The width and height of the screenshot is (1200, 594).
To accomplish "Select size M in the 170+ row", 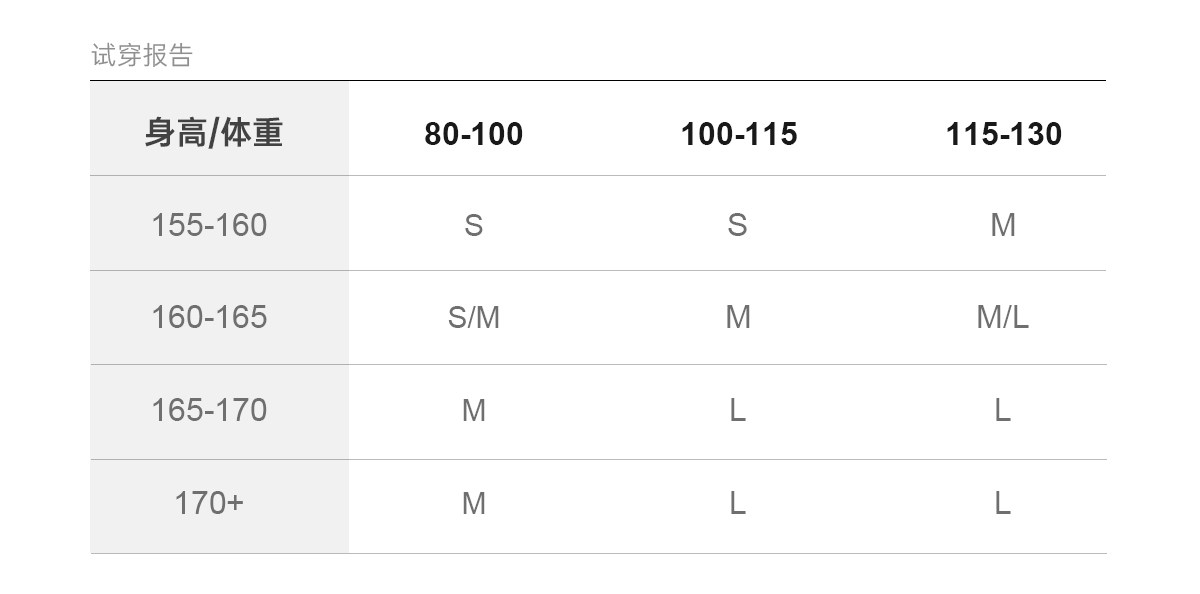I will [473, 503].
